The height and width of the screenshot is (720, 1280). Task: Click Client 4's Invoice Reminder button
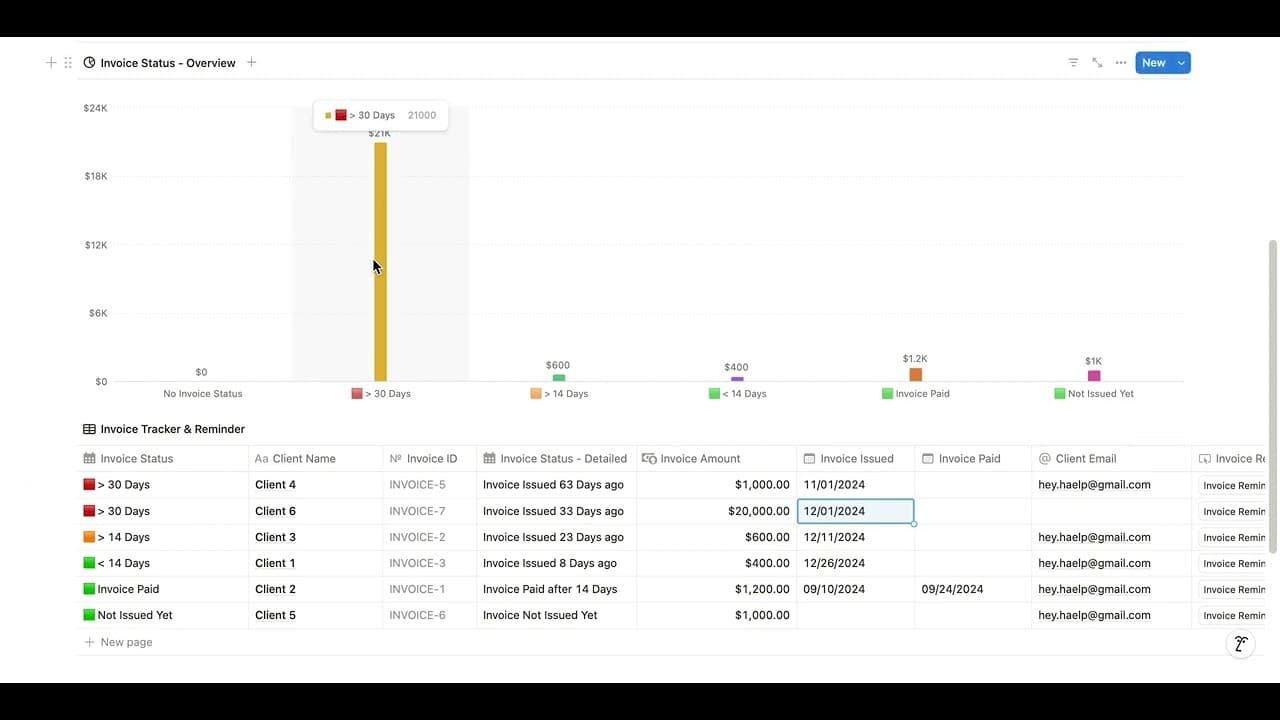click(x=1233, y=486)
